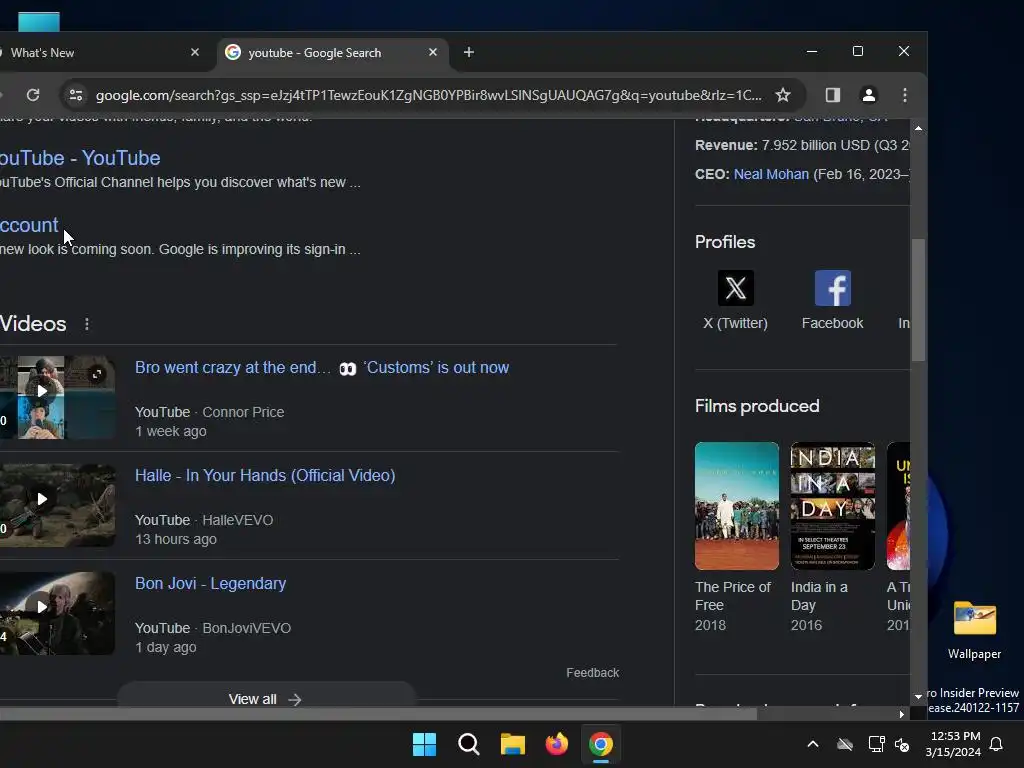Click 'Revenue: 7.952 billion USD' text

(802, 145)
